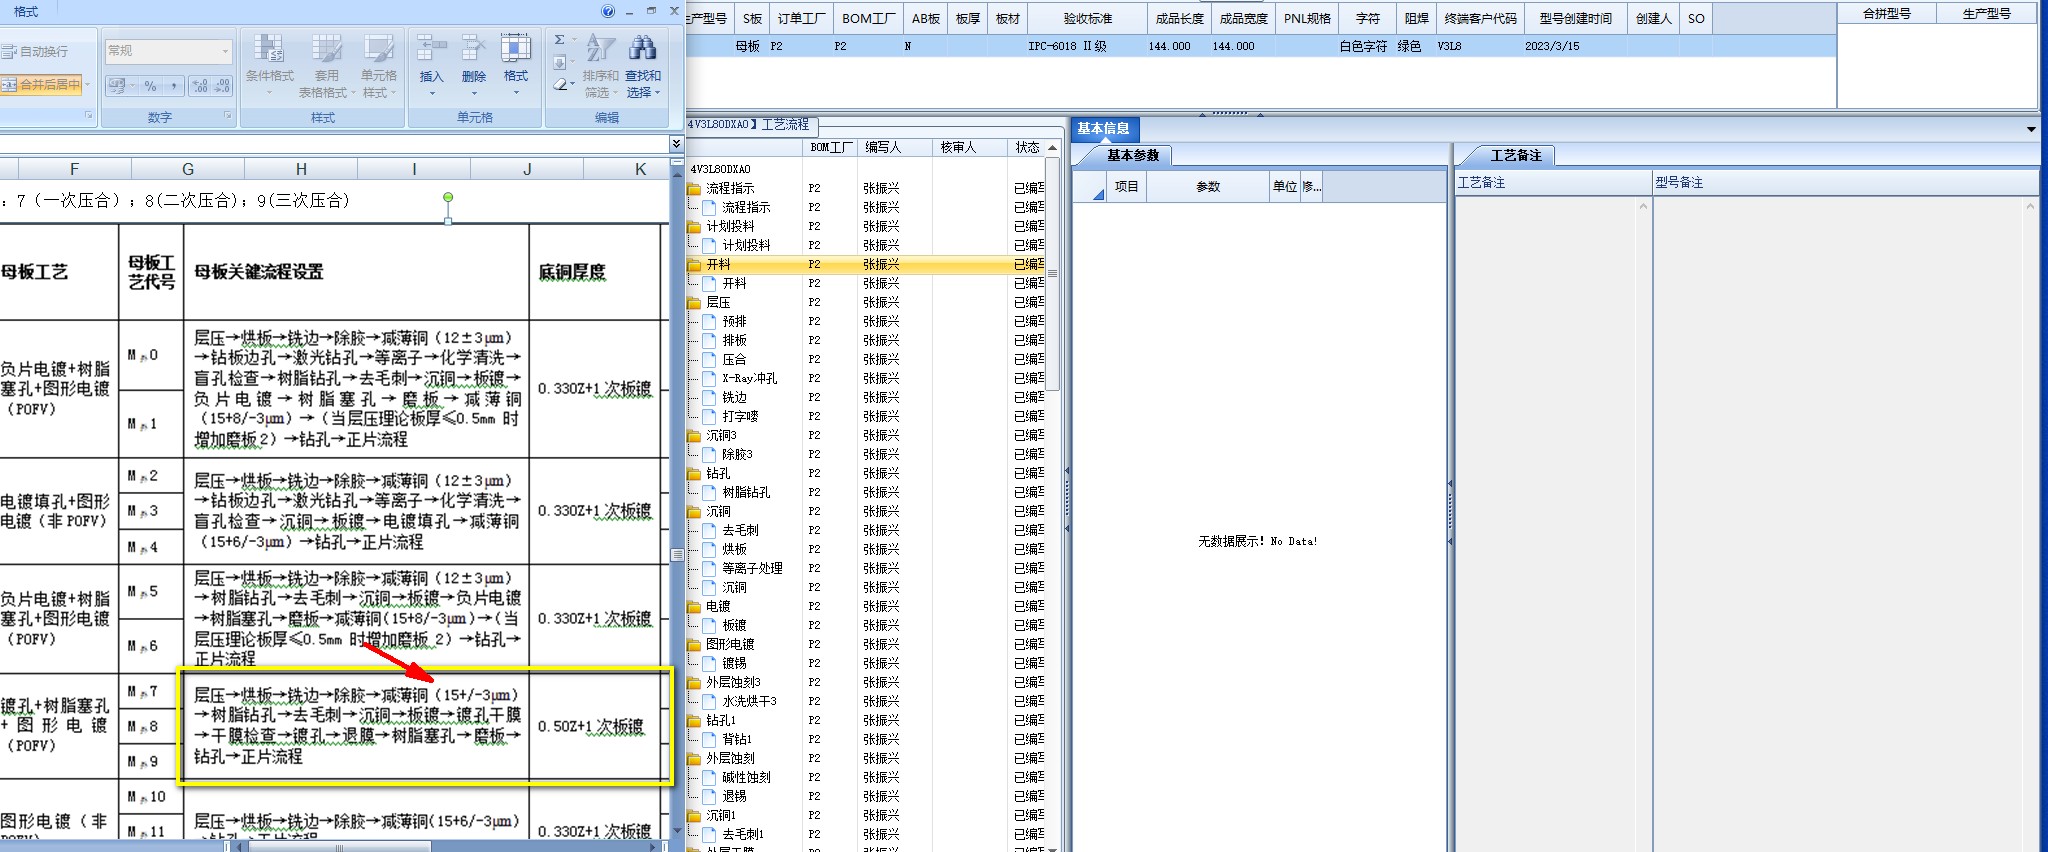Open Cell Styles (单元格样式) icon
This screenshot has height=852, width=2048.
coord(378,66)
